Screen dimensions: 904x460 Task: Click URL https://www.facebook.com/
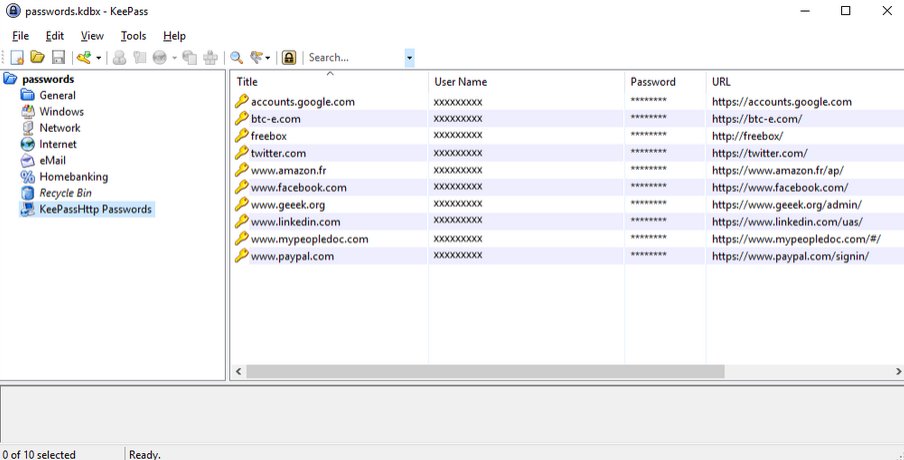(780, 188)
